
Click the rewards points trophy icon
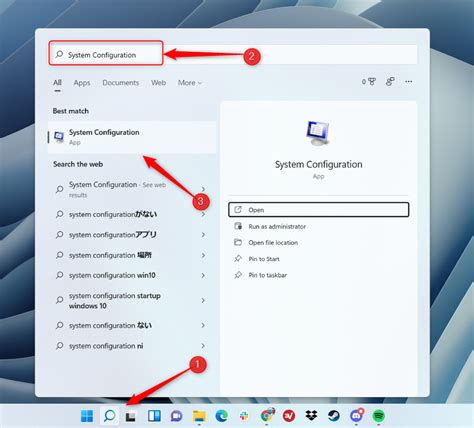[x=371, y=82]
